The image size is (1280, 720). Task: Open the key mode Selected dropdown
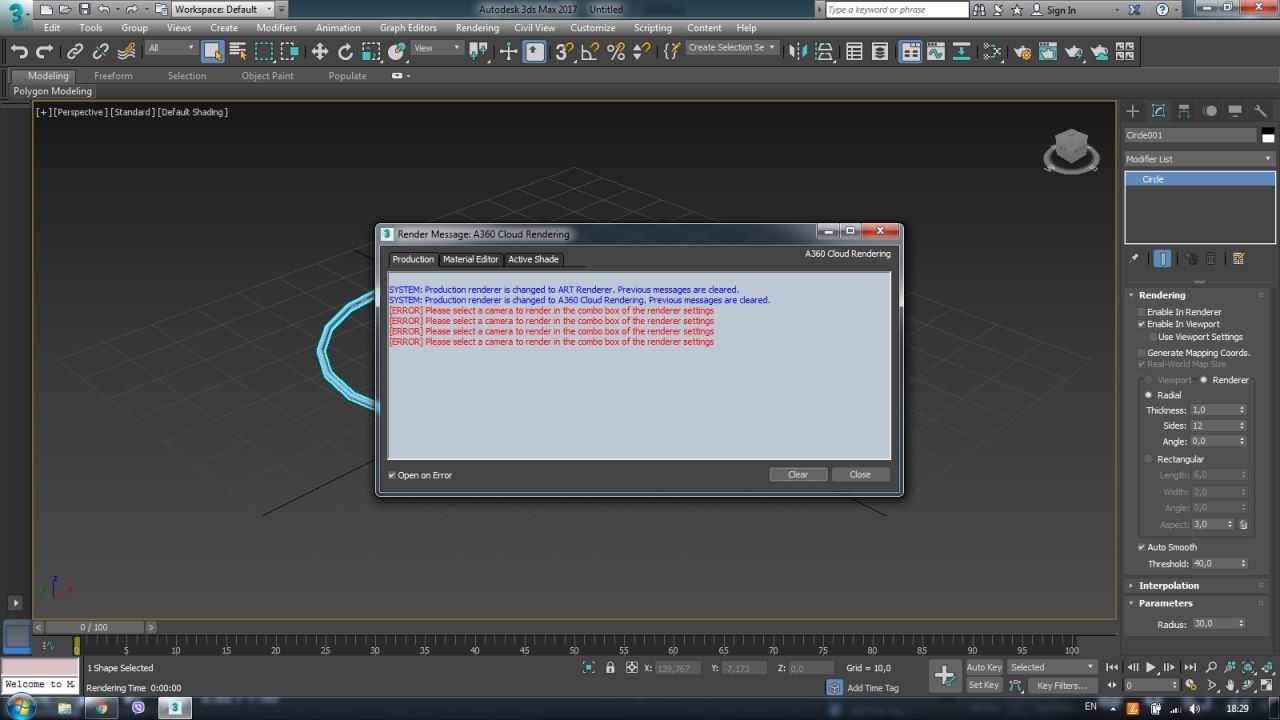pyautogui.click(x=1052, y=667)
